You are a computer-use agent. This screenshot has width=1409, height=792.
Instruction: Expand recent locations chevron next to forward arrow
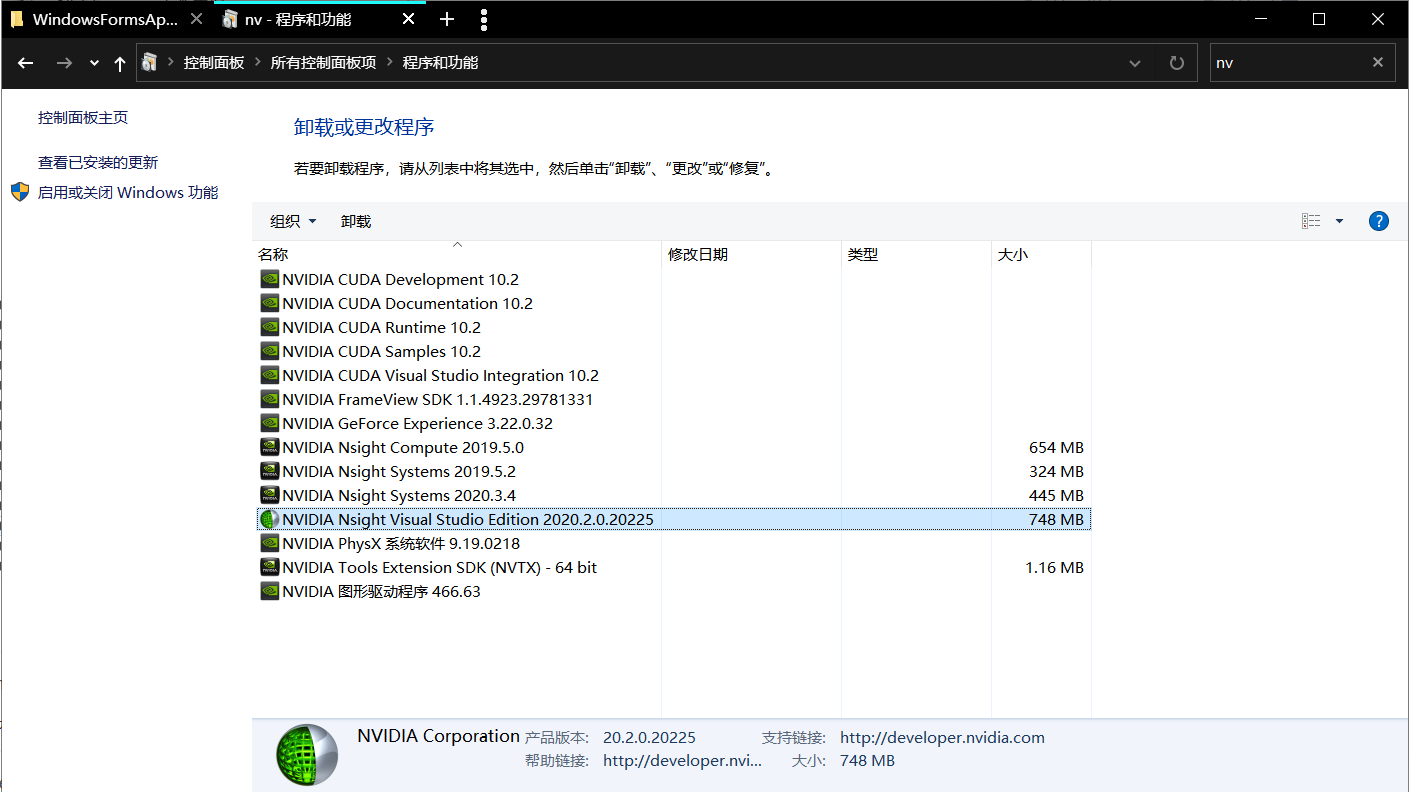coord(93,62)
